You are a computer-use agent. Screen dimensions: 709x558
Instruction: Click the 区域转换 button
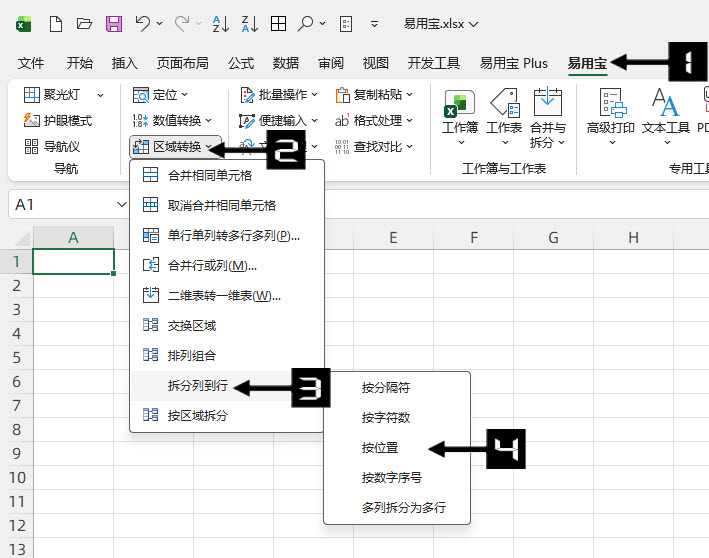tap(174, 147)
